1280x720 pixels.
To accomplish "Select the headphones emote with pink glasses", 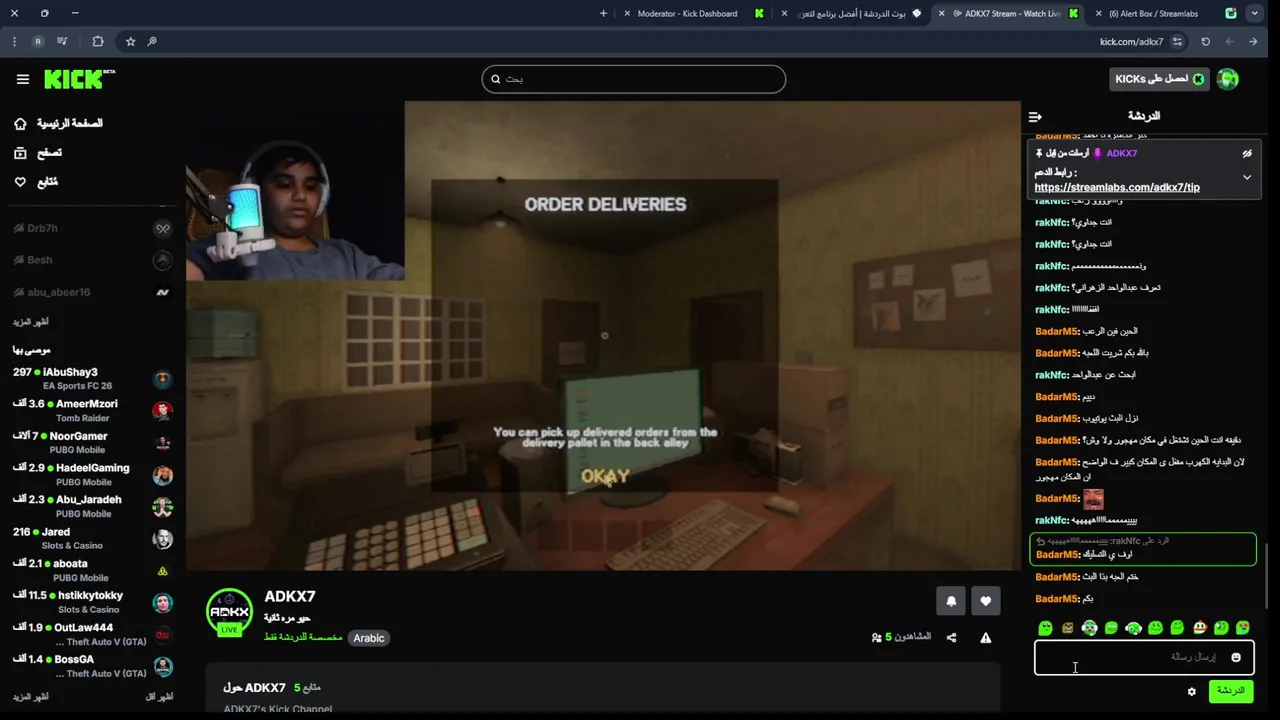I will click(x=1089, y=628).
